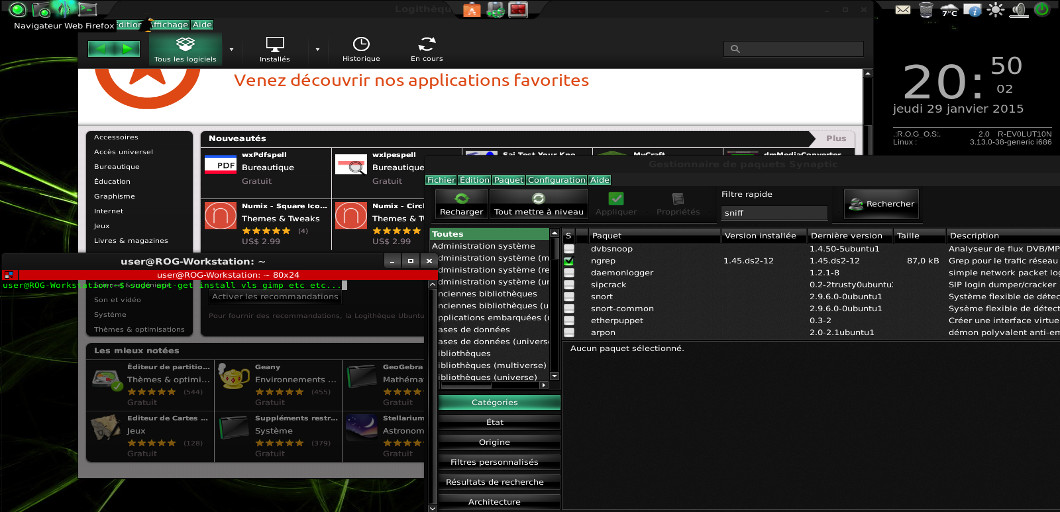The width and height of the screenshot is (1060, 512).
Task: Toggle the ngrep package checkbox
Action: tap(569, 260)
